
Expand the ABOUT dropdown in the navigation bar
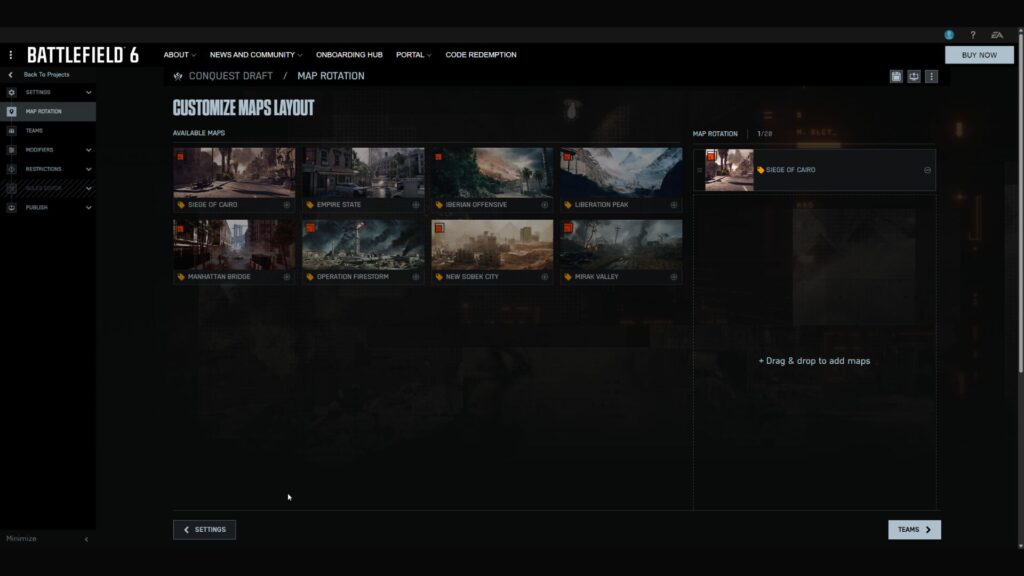coord(179,55)
